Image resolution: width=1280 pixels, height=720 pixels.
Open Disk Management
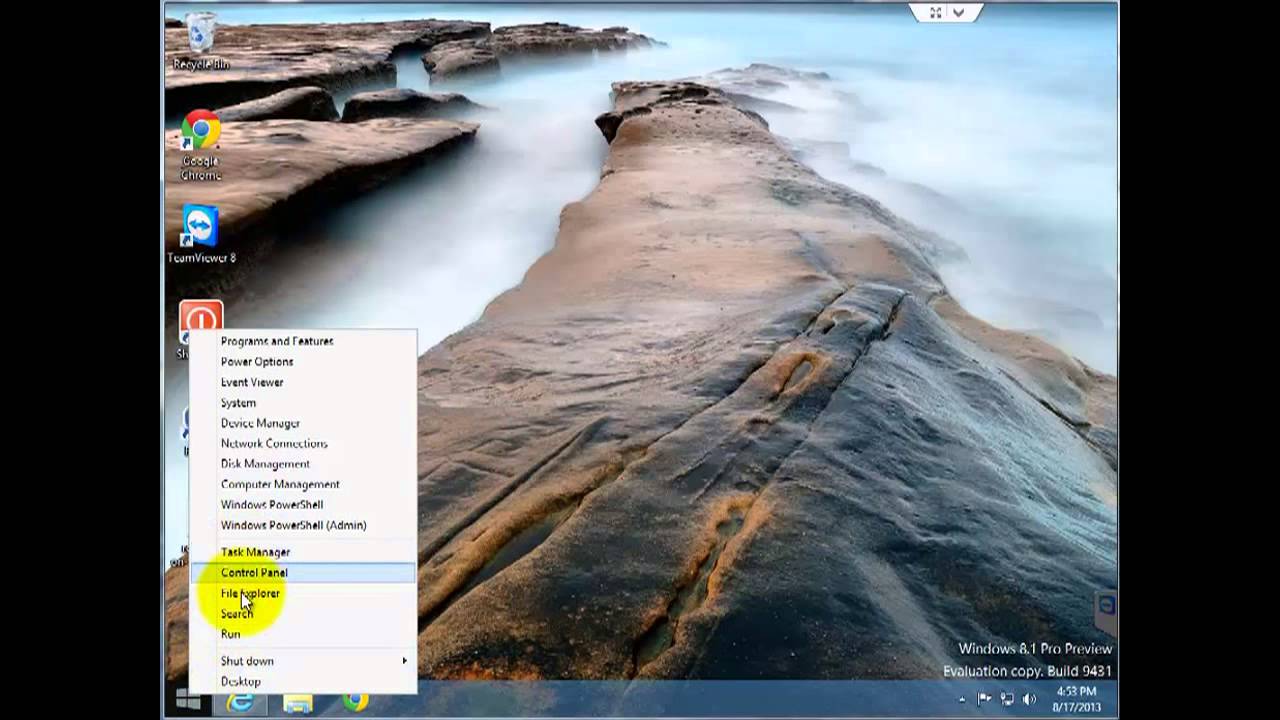[303, 464]
